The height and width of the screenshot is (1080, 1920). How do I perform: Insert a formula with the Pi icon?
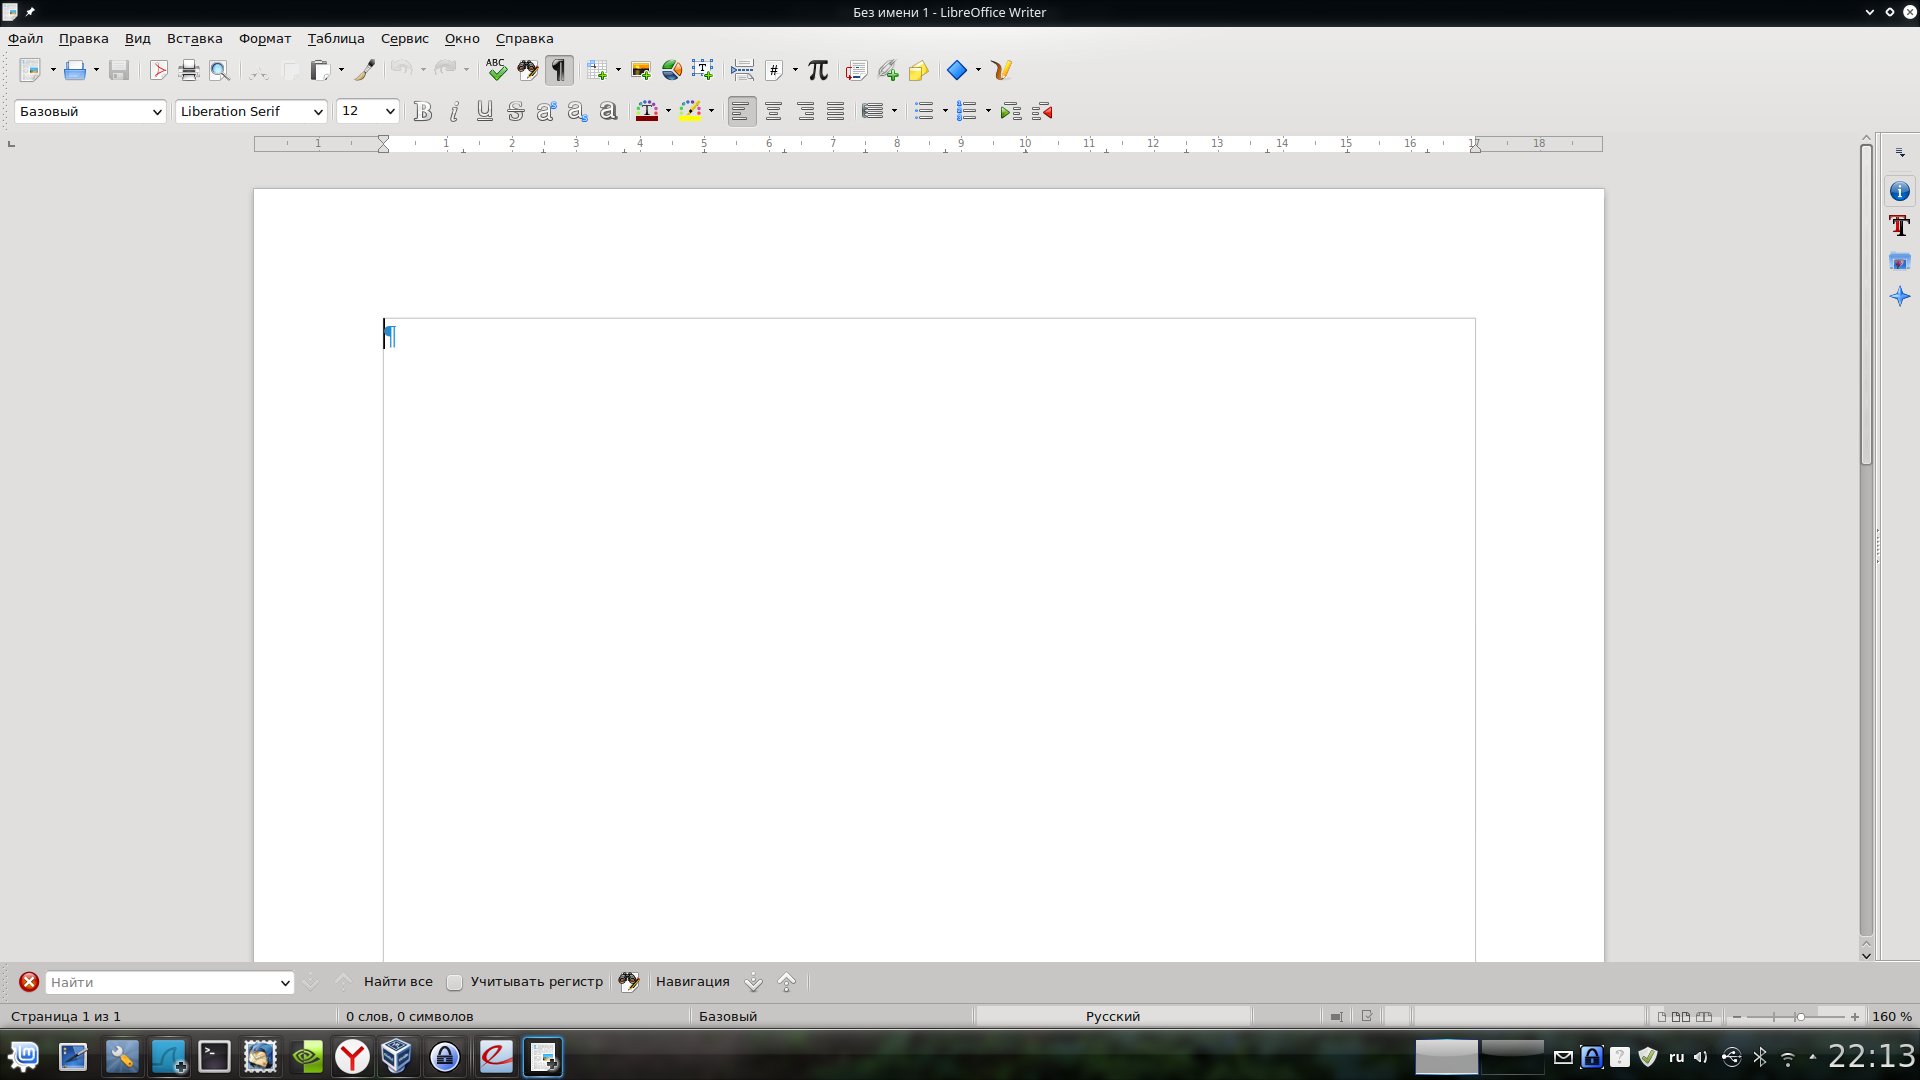[x=818, y=70]
